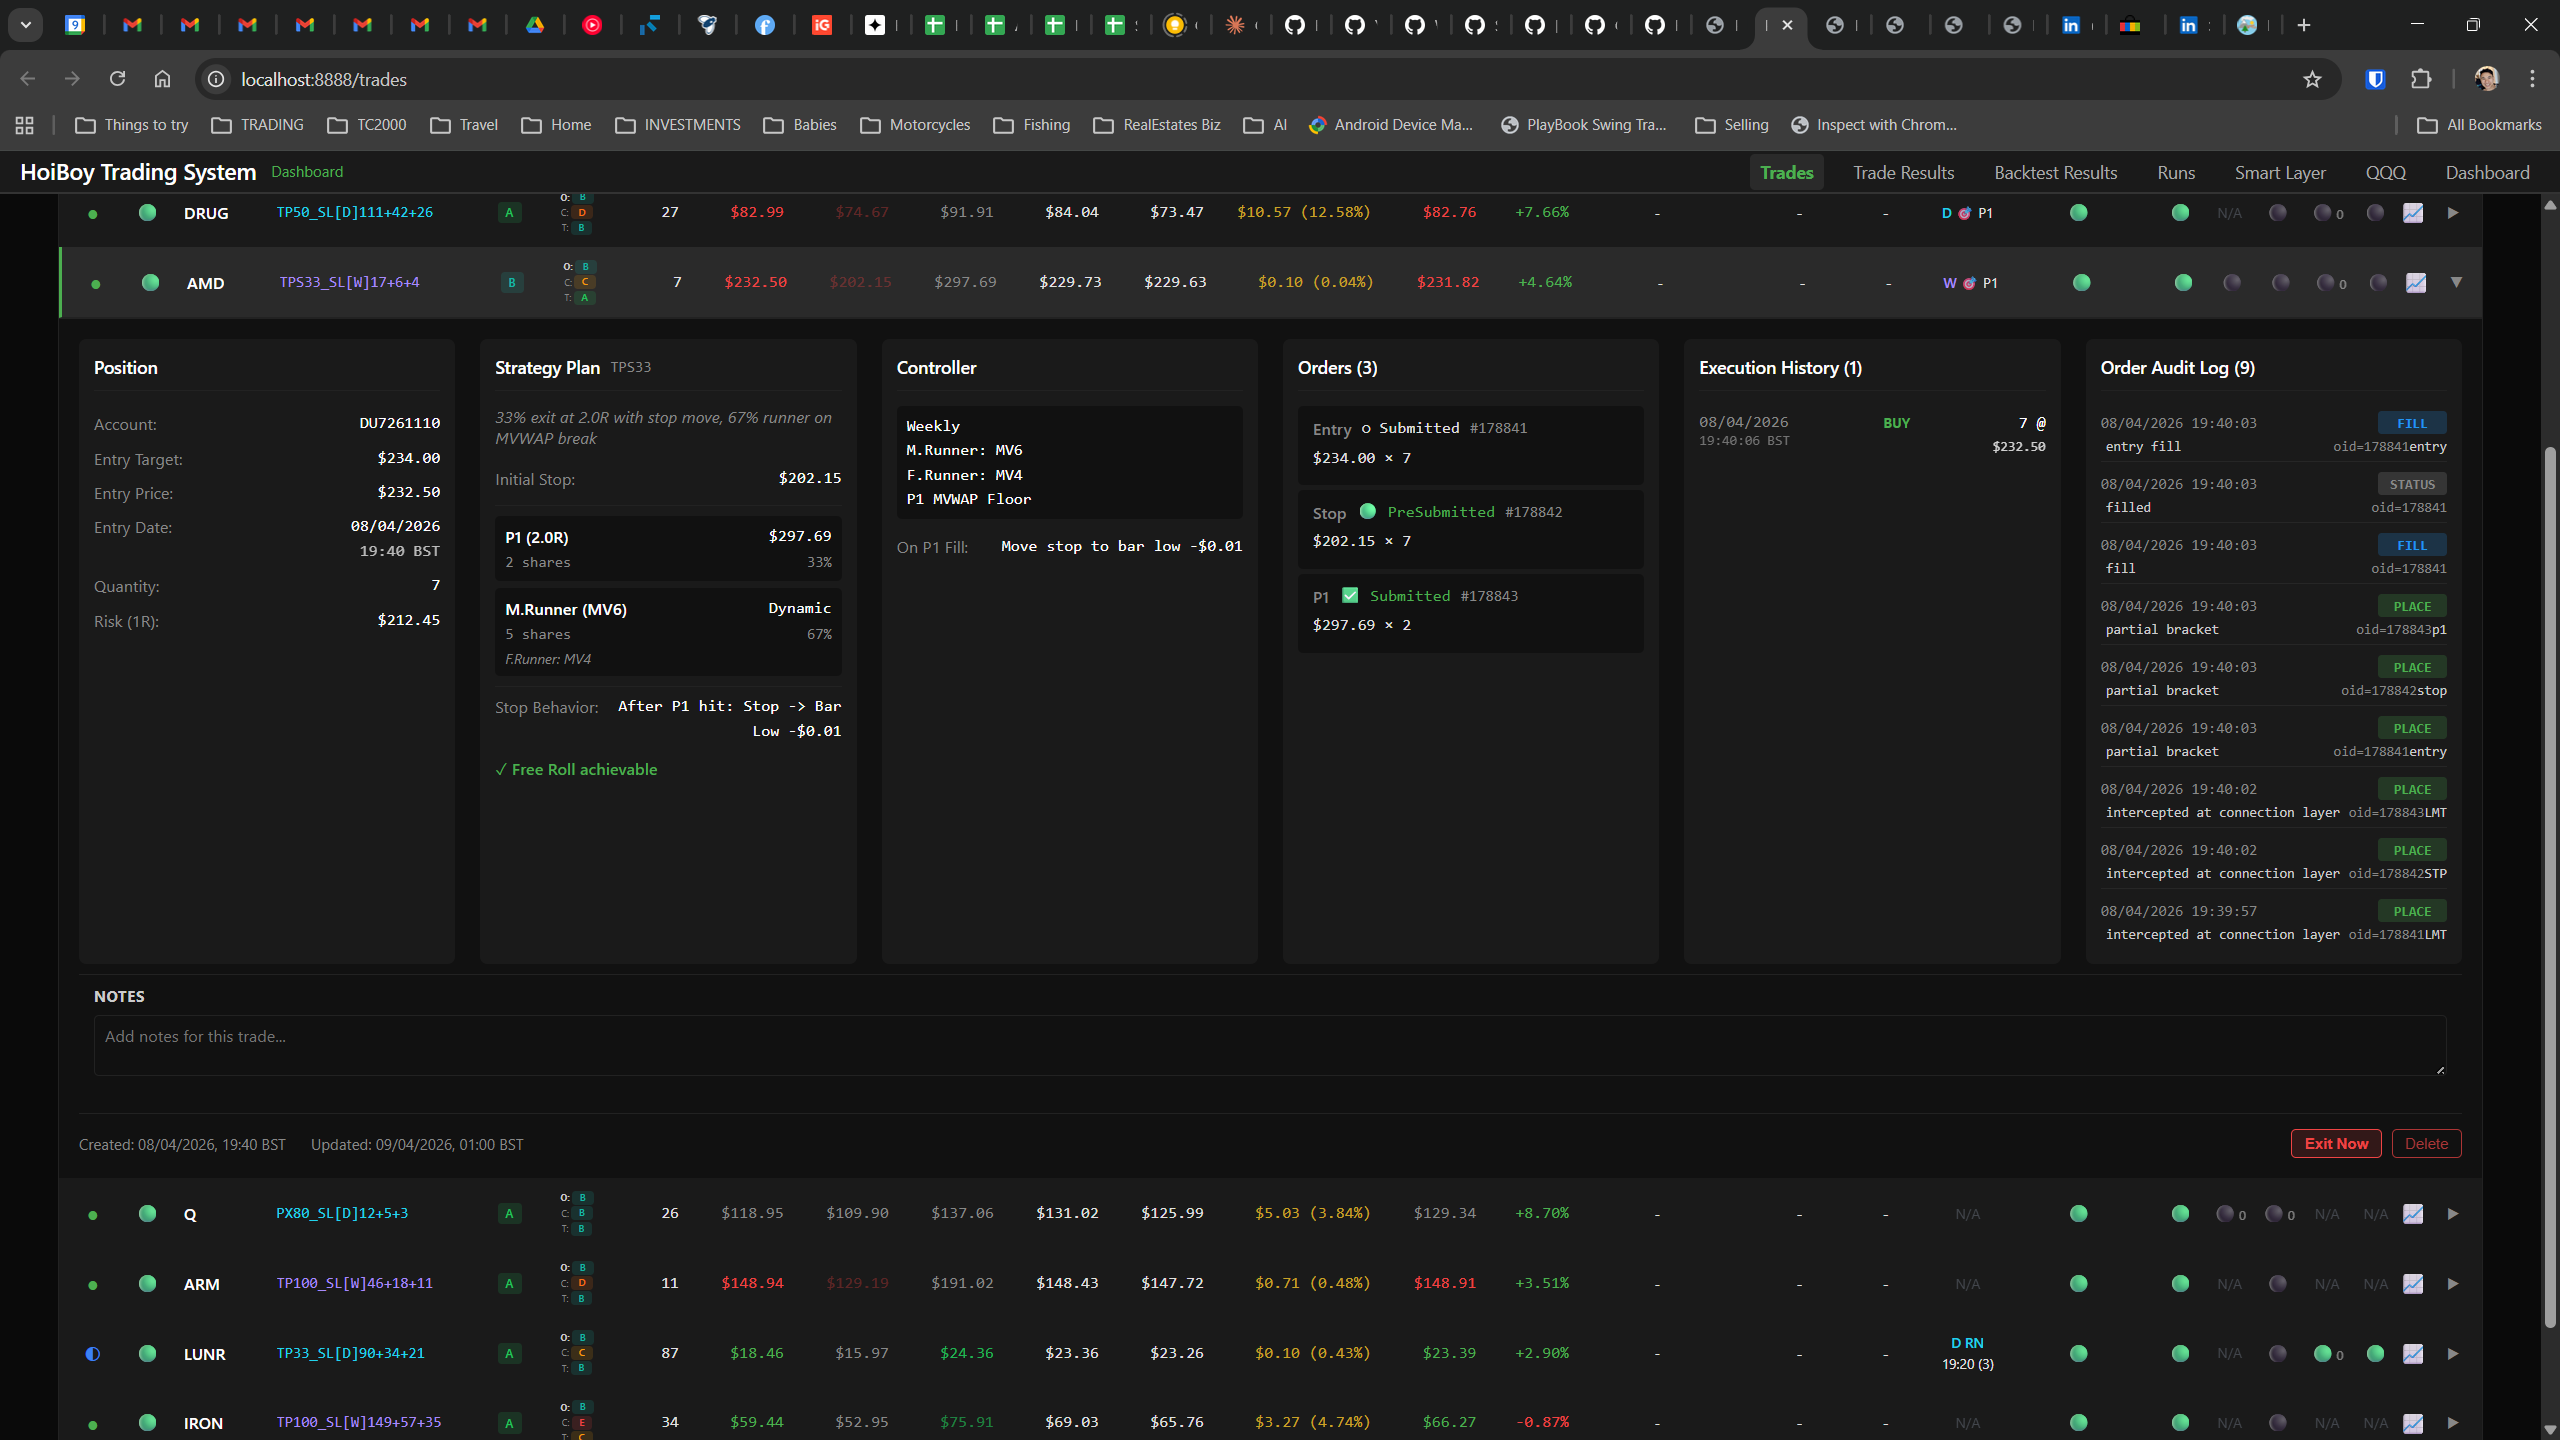Open the Trade Results tab

[x=1903, y=173]
